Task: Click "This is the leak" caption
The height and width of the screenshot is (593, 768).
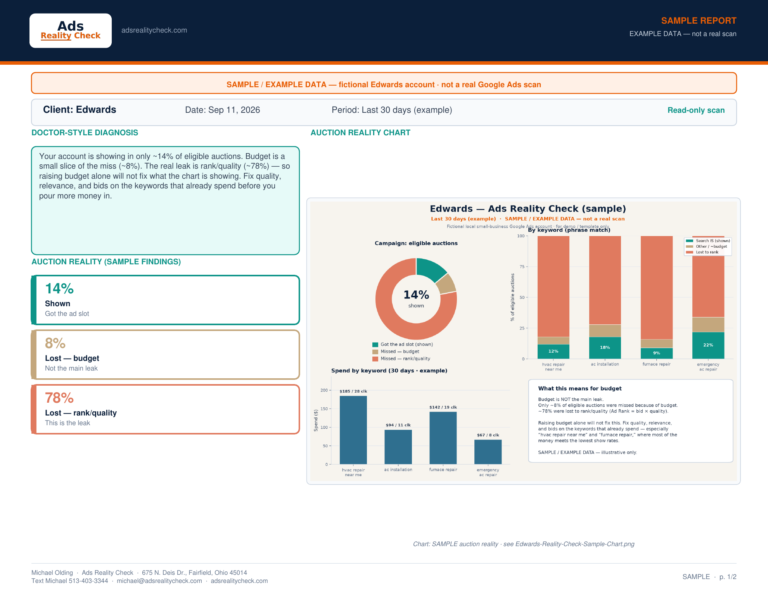Action: (x=68, y=423)
